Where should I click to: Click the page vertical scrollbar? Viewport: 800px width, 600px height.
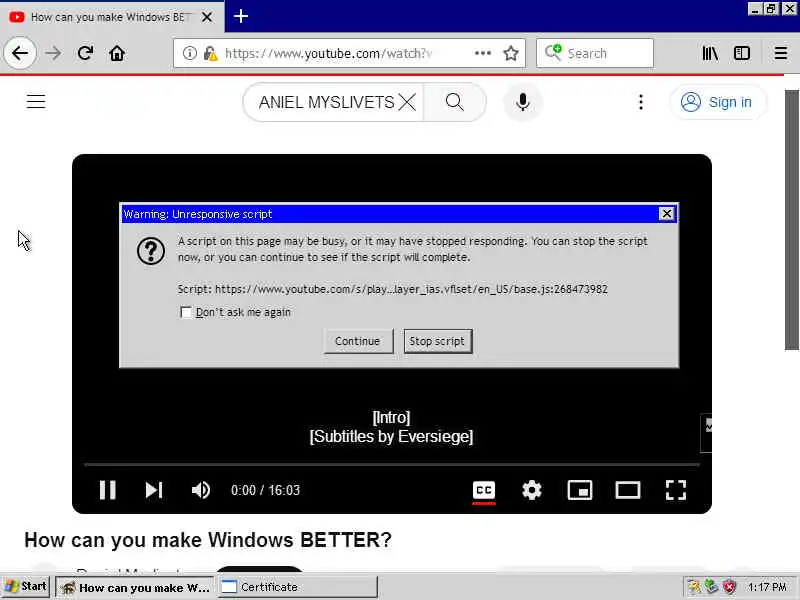pos(792,219)
